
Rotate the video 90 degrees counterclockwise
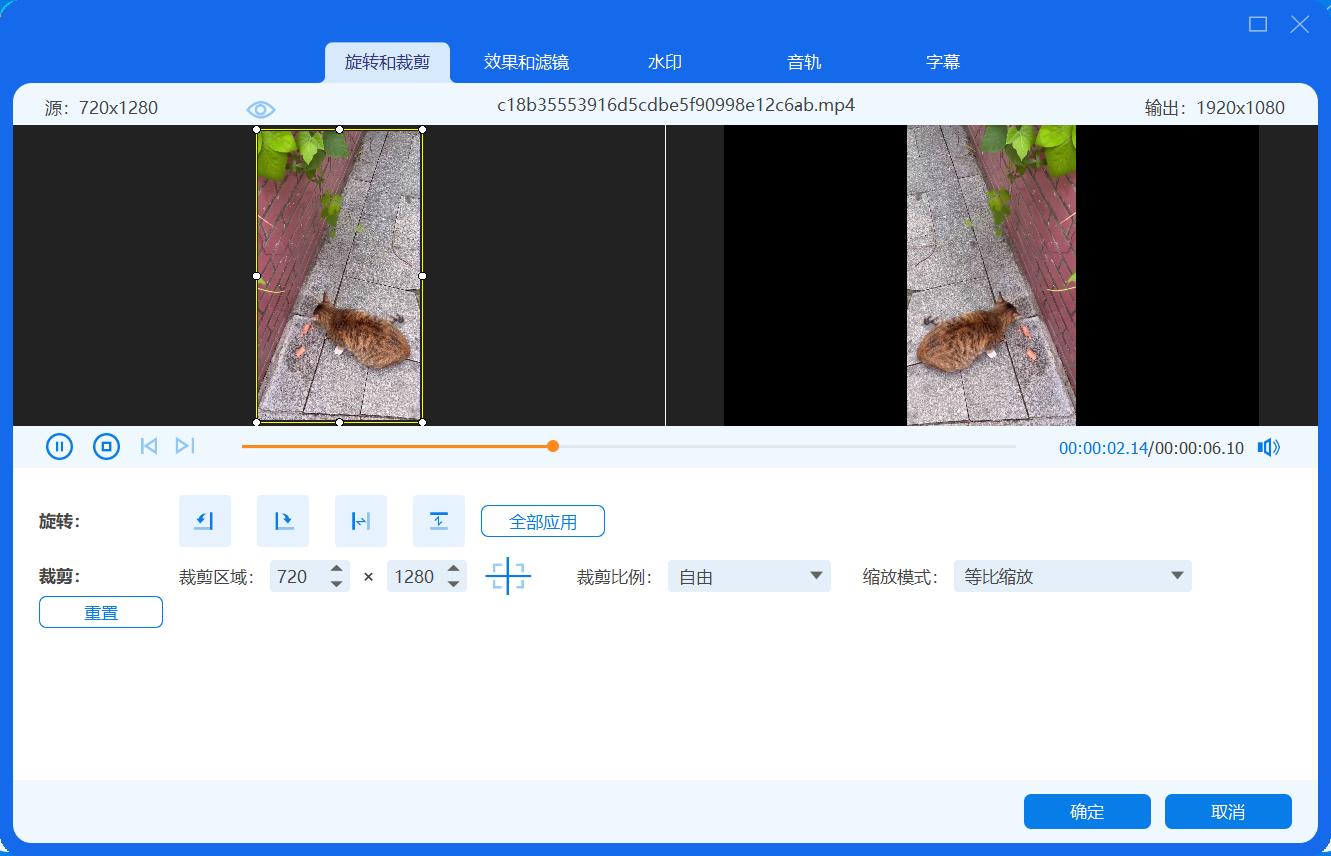click(205, 520)
